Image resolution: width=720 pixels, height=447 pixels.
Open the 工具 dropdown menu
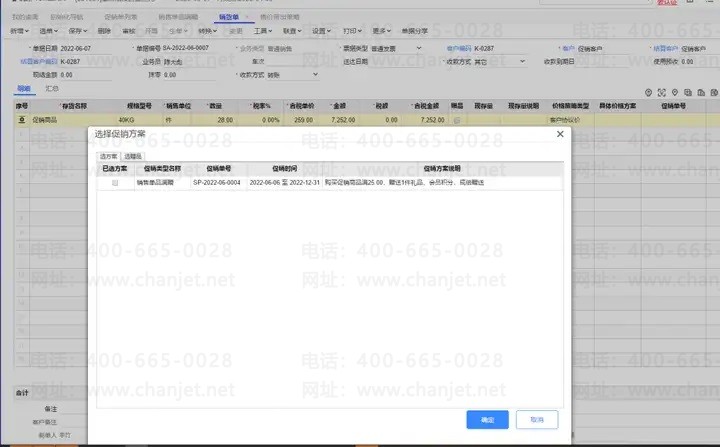263,31
